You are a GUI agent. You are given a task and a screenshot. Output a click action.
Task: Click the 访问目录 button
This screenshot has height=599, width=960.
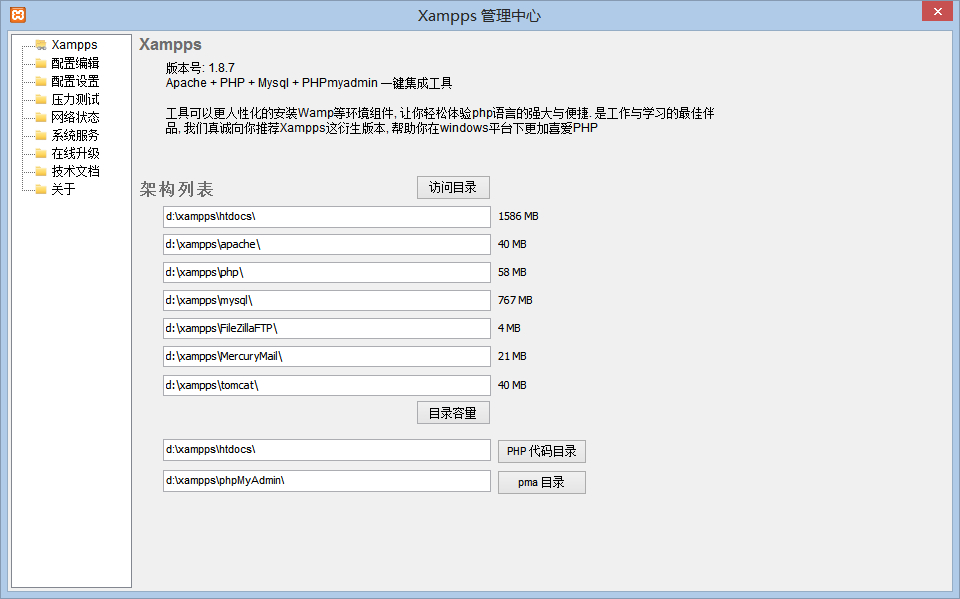click(453, 187)
